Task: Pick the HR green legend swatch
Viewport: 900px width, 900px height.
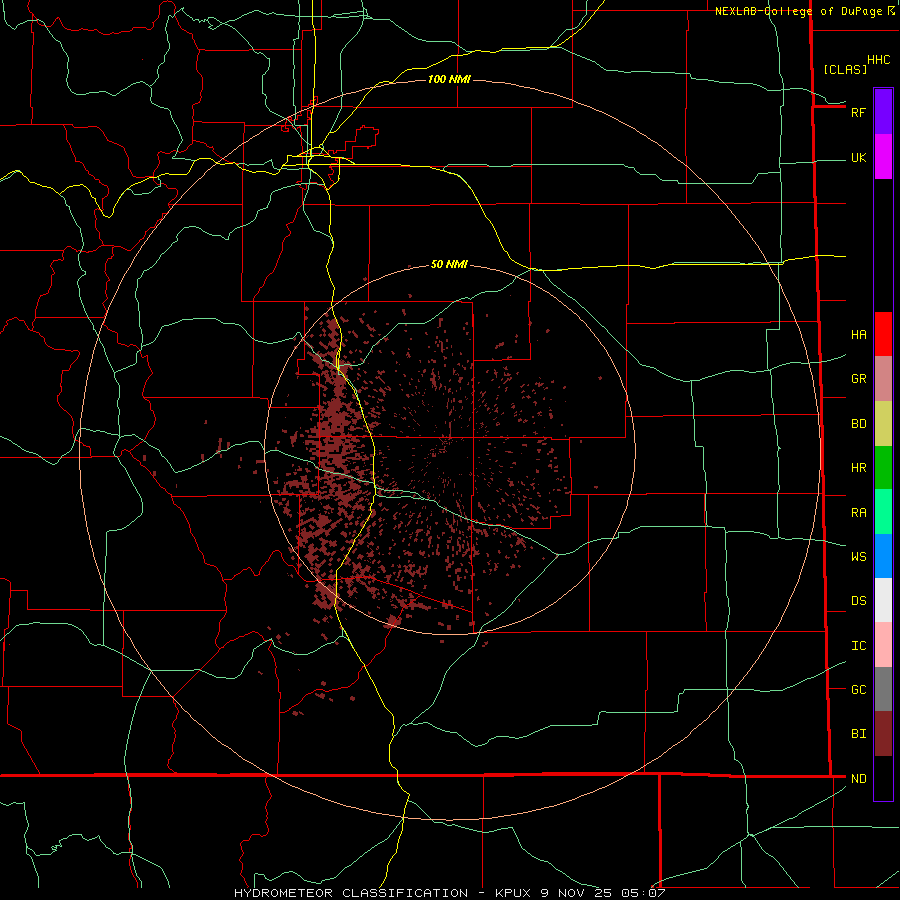Action: pos(883,467)
